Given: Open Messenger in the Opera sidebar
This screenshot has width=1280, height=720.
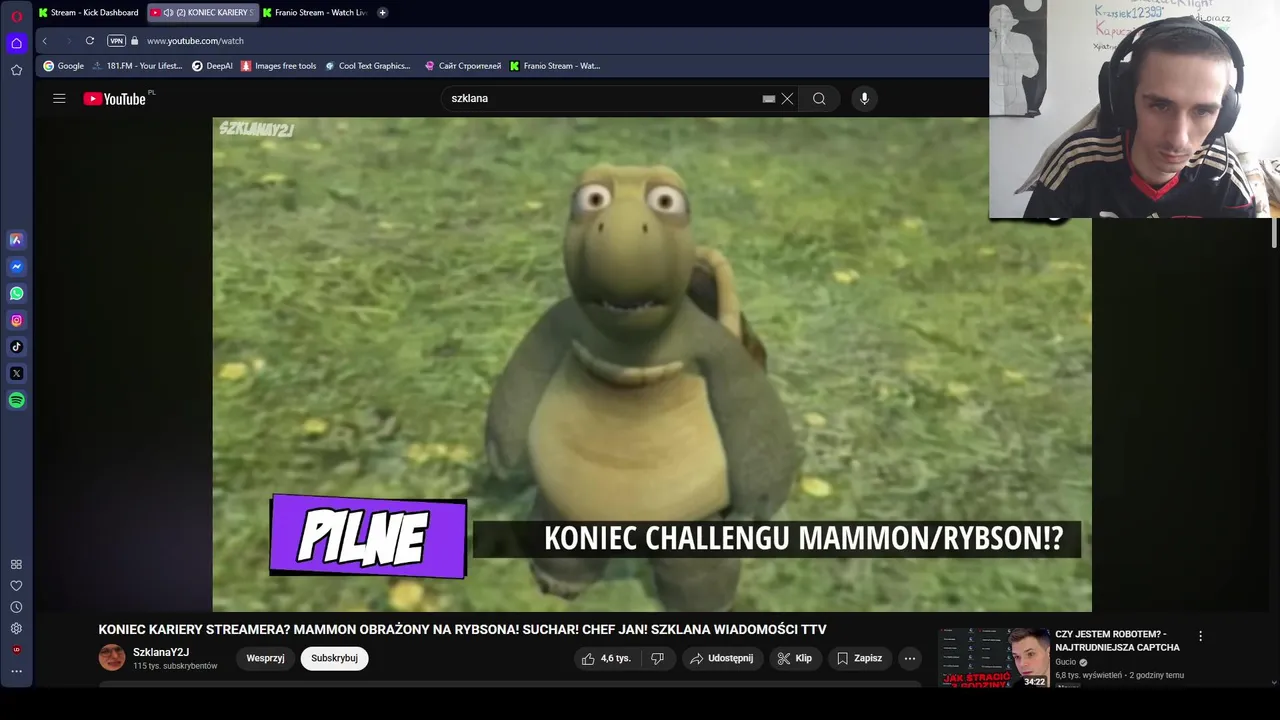Looking at the screenshot, I should (x=17, y=267).
